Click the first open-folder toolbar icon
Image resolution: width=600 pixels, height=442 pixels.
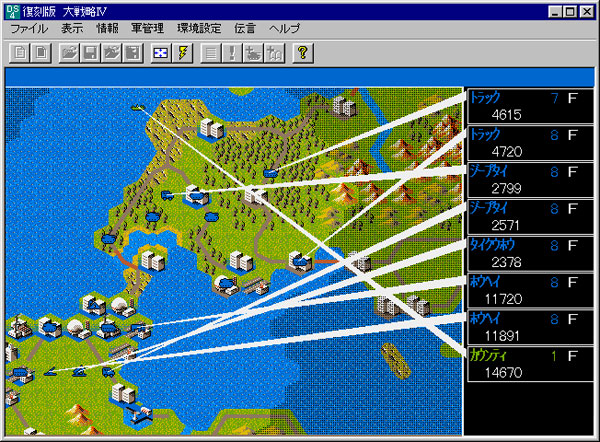click(68, 53)
